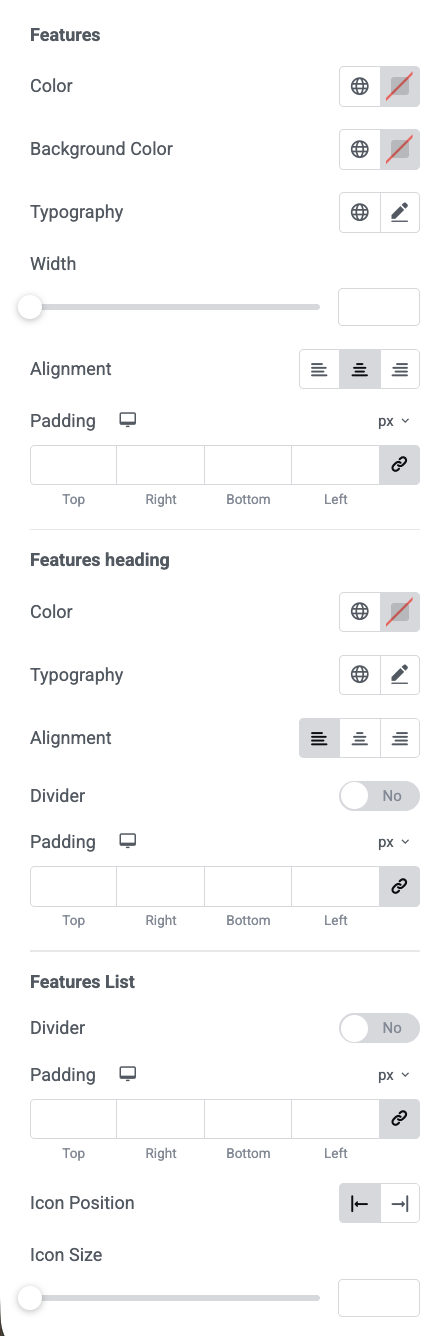Enable the Features List Divider switch
The width and height of the screenshot is (436, 1336).
click(x=379, y=1028)
